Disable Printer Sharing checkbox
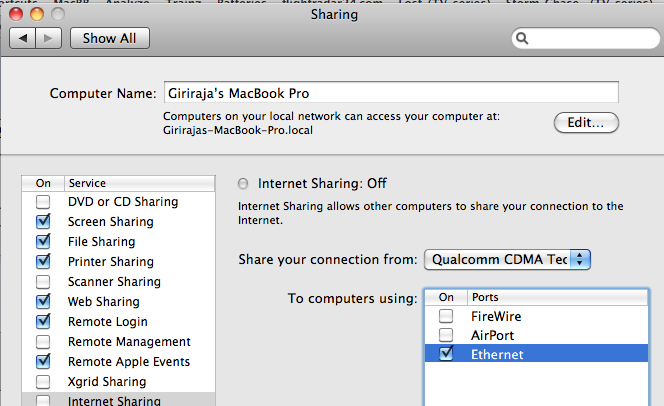 (x=43, y=261)
